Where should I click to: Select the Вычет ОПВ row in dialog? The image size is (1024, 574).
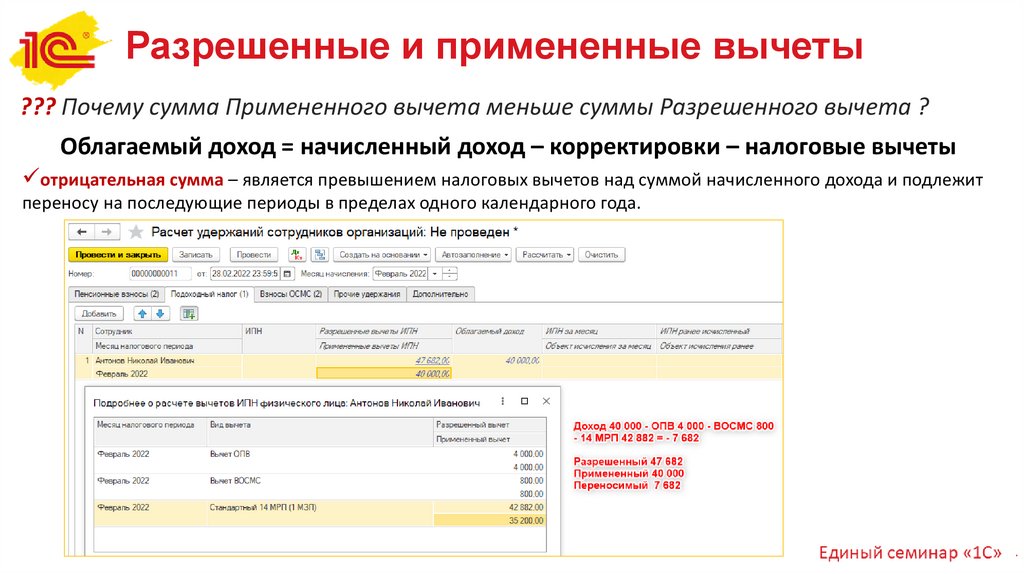pos(320,460)
